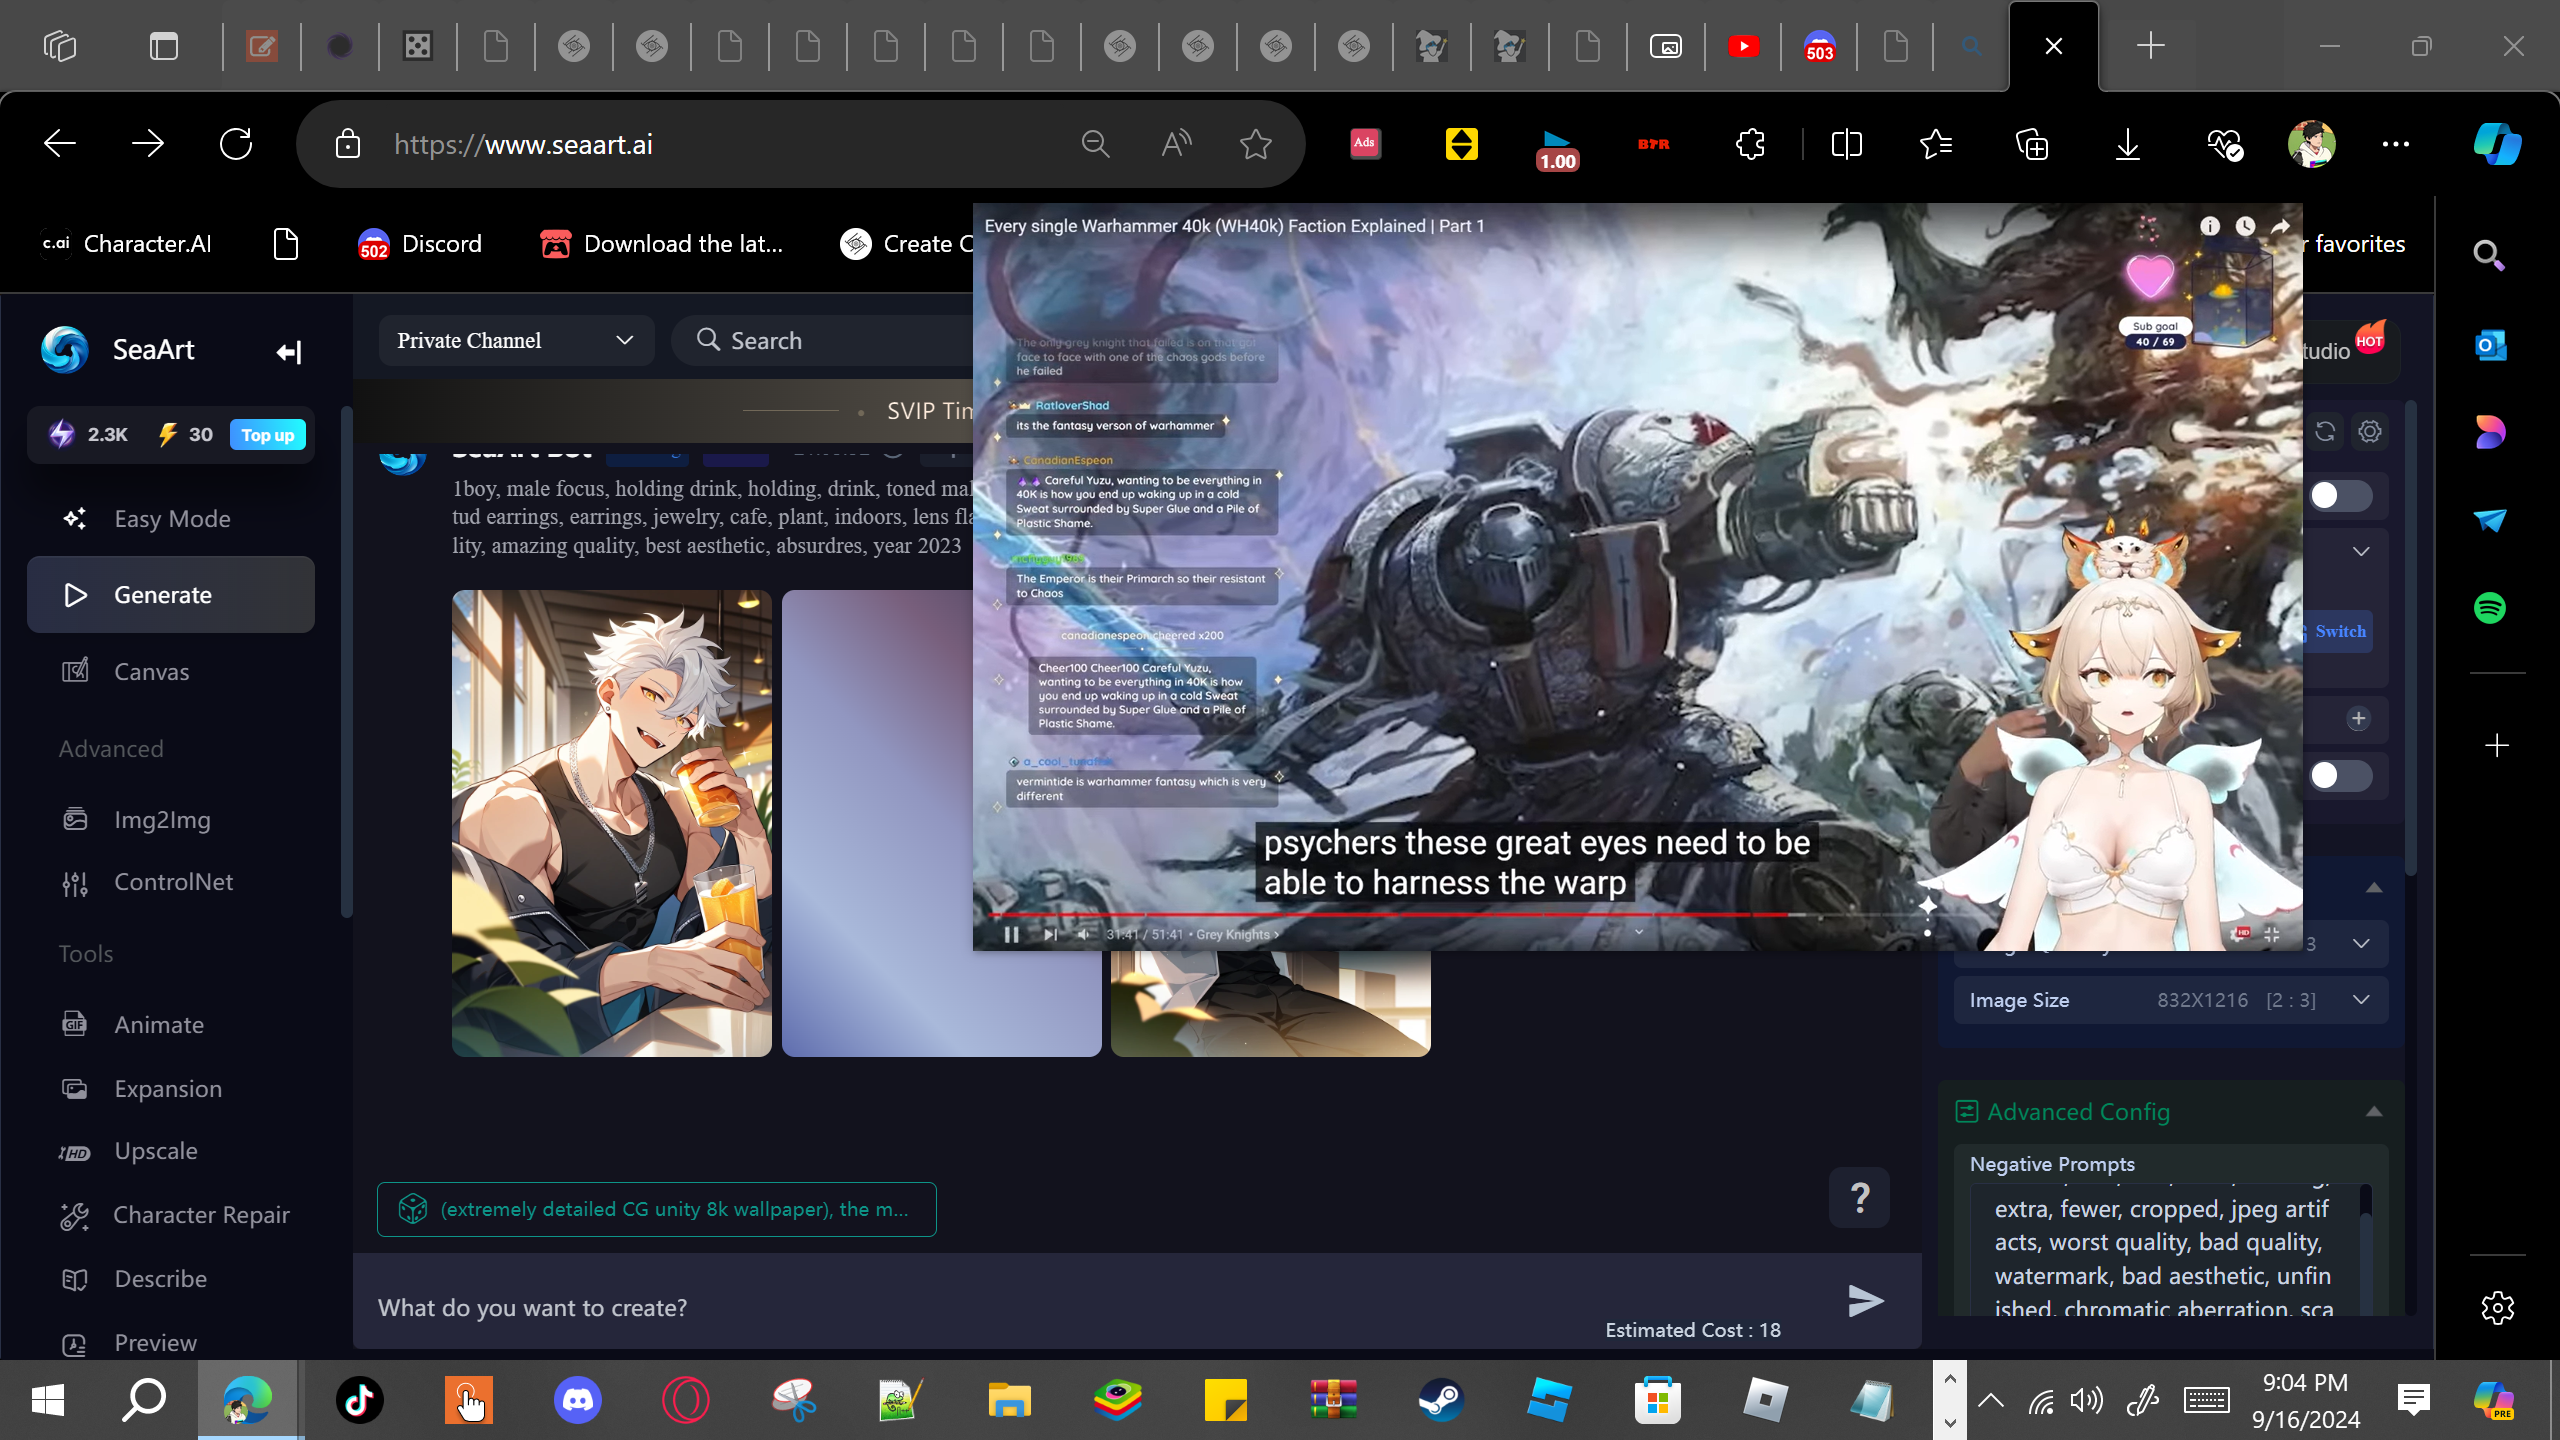Collapse the SeaArt left sidebar
This screenshot has height=1440, width=2560.
point(289,352)
